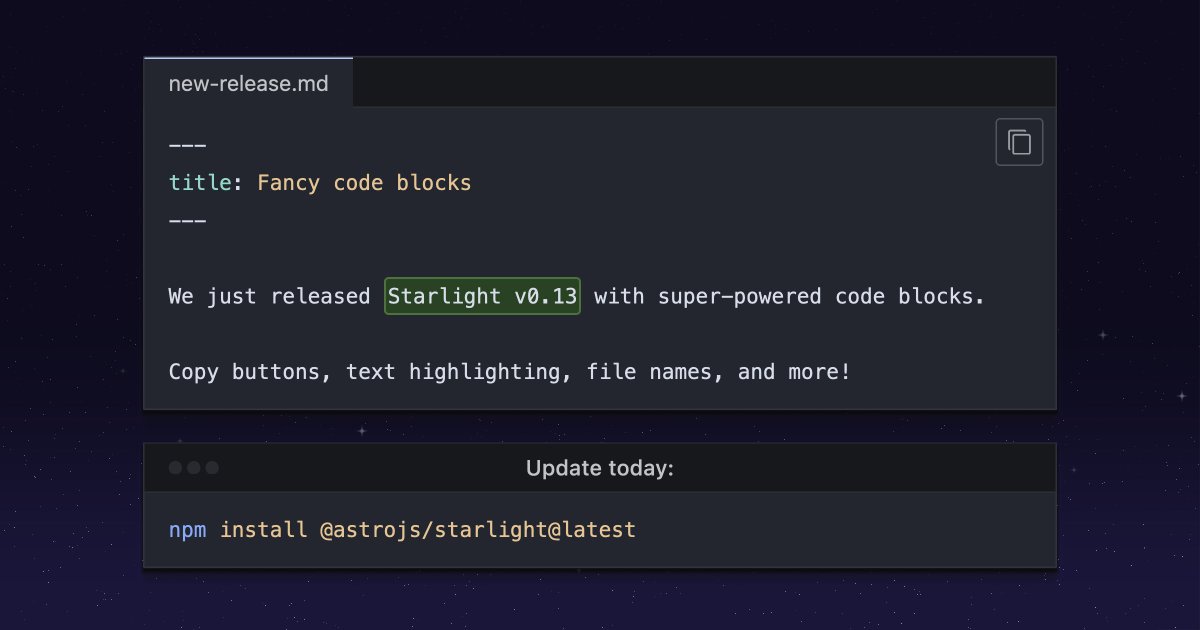This screenshot has width=1200, height=630.
Task: Click the 'Copy buttons, text highlighting' line
Action: [510, 373]
